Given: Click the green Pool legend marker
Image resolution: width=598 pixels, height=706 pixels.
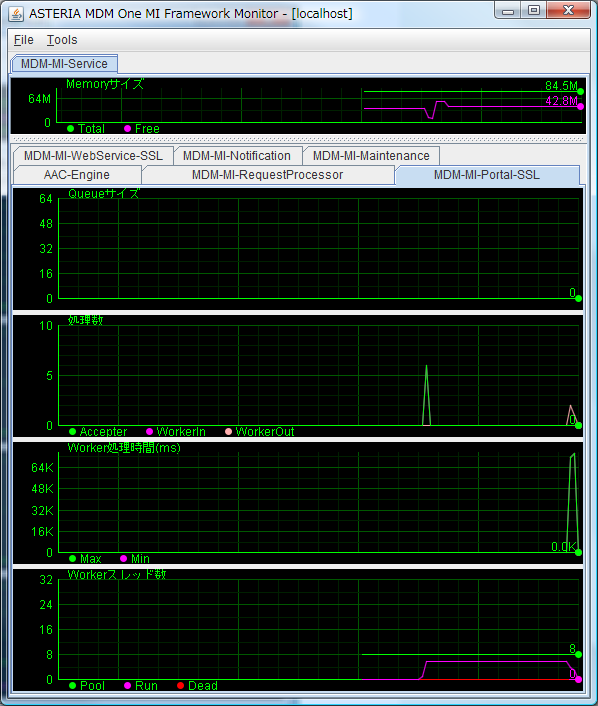Looking at the screenshot, I should tap(72, 686).
